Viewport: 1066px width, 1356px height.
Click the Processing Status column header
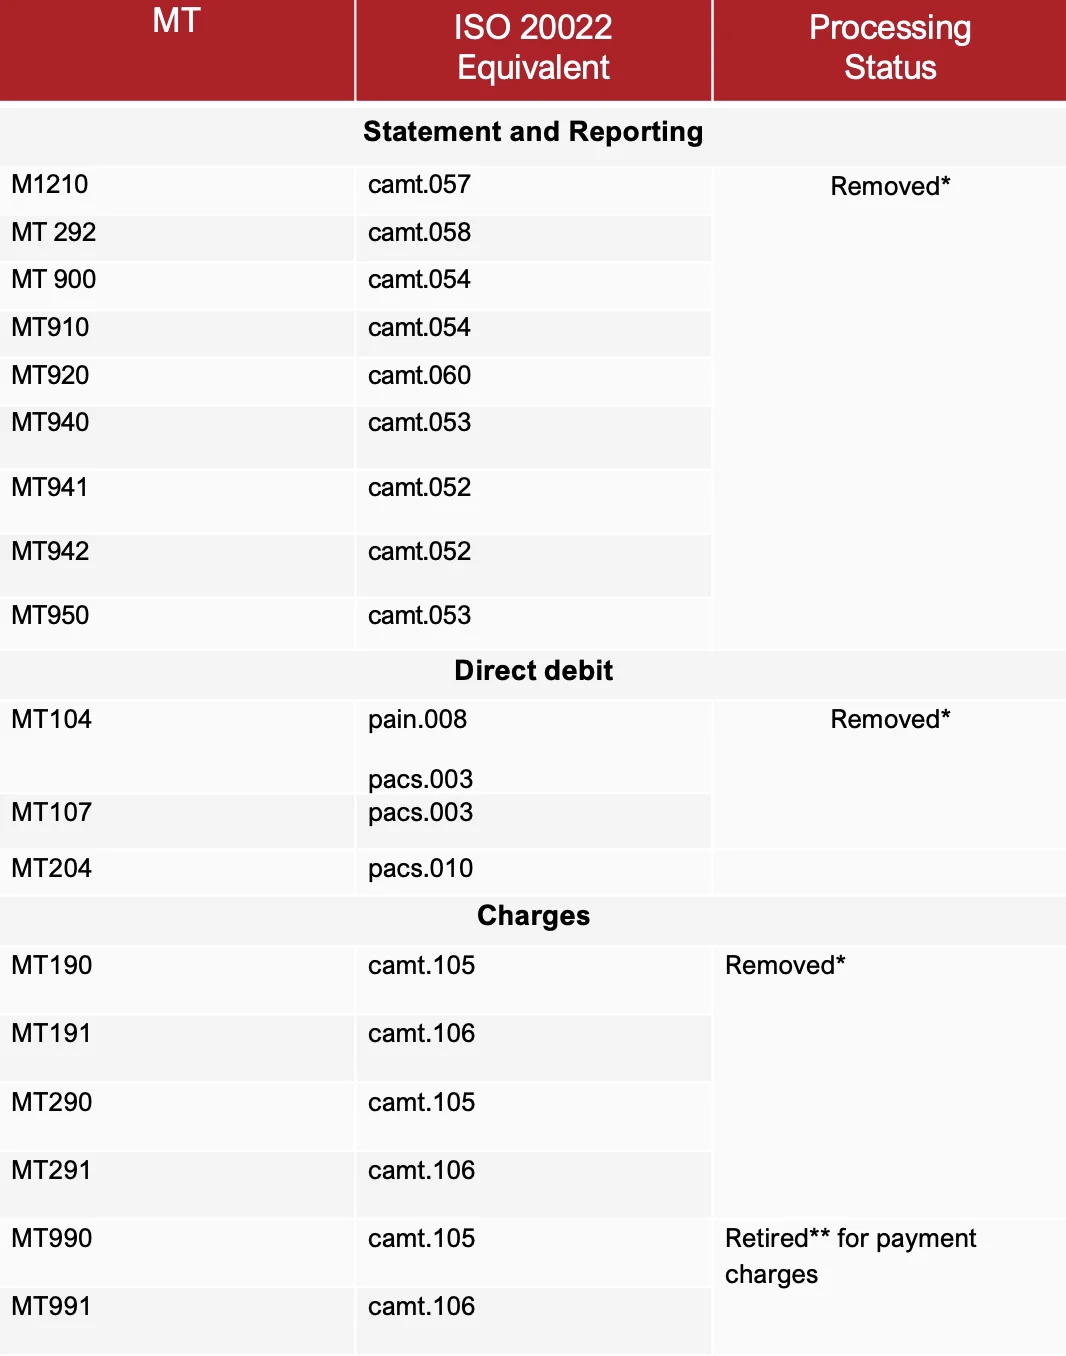(x=889, y=47)
